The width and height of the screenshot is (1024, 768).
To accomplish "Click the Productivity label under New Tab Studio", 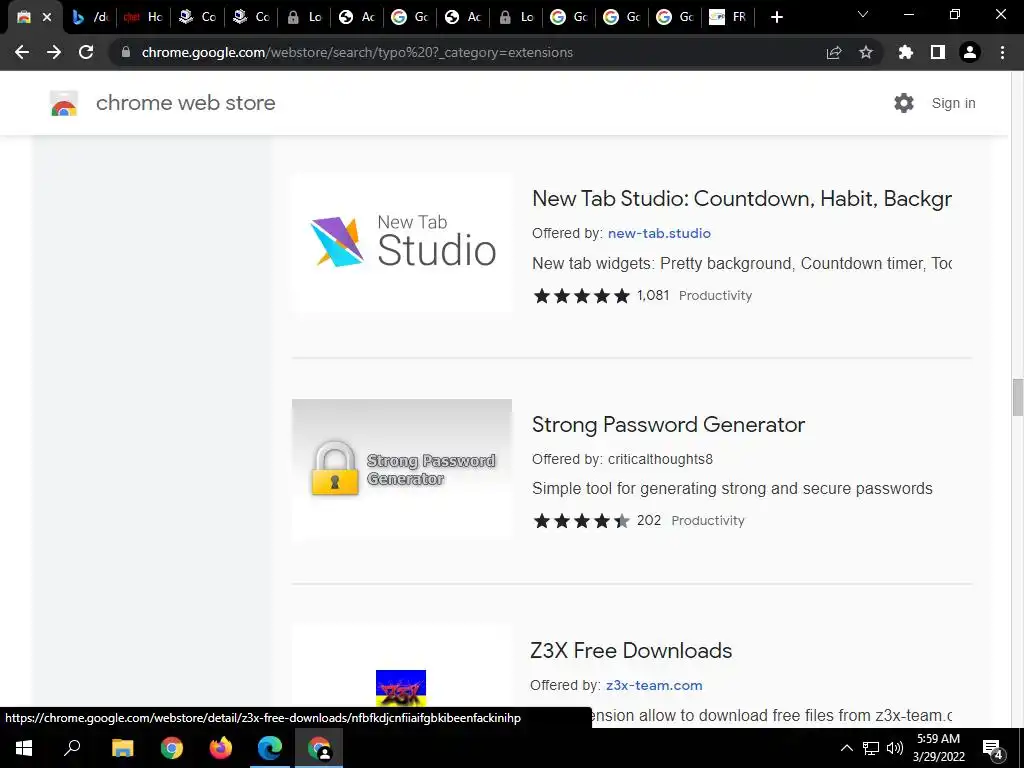I will [x=715, y=296].
